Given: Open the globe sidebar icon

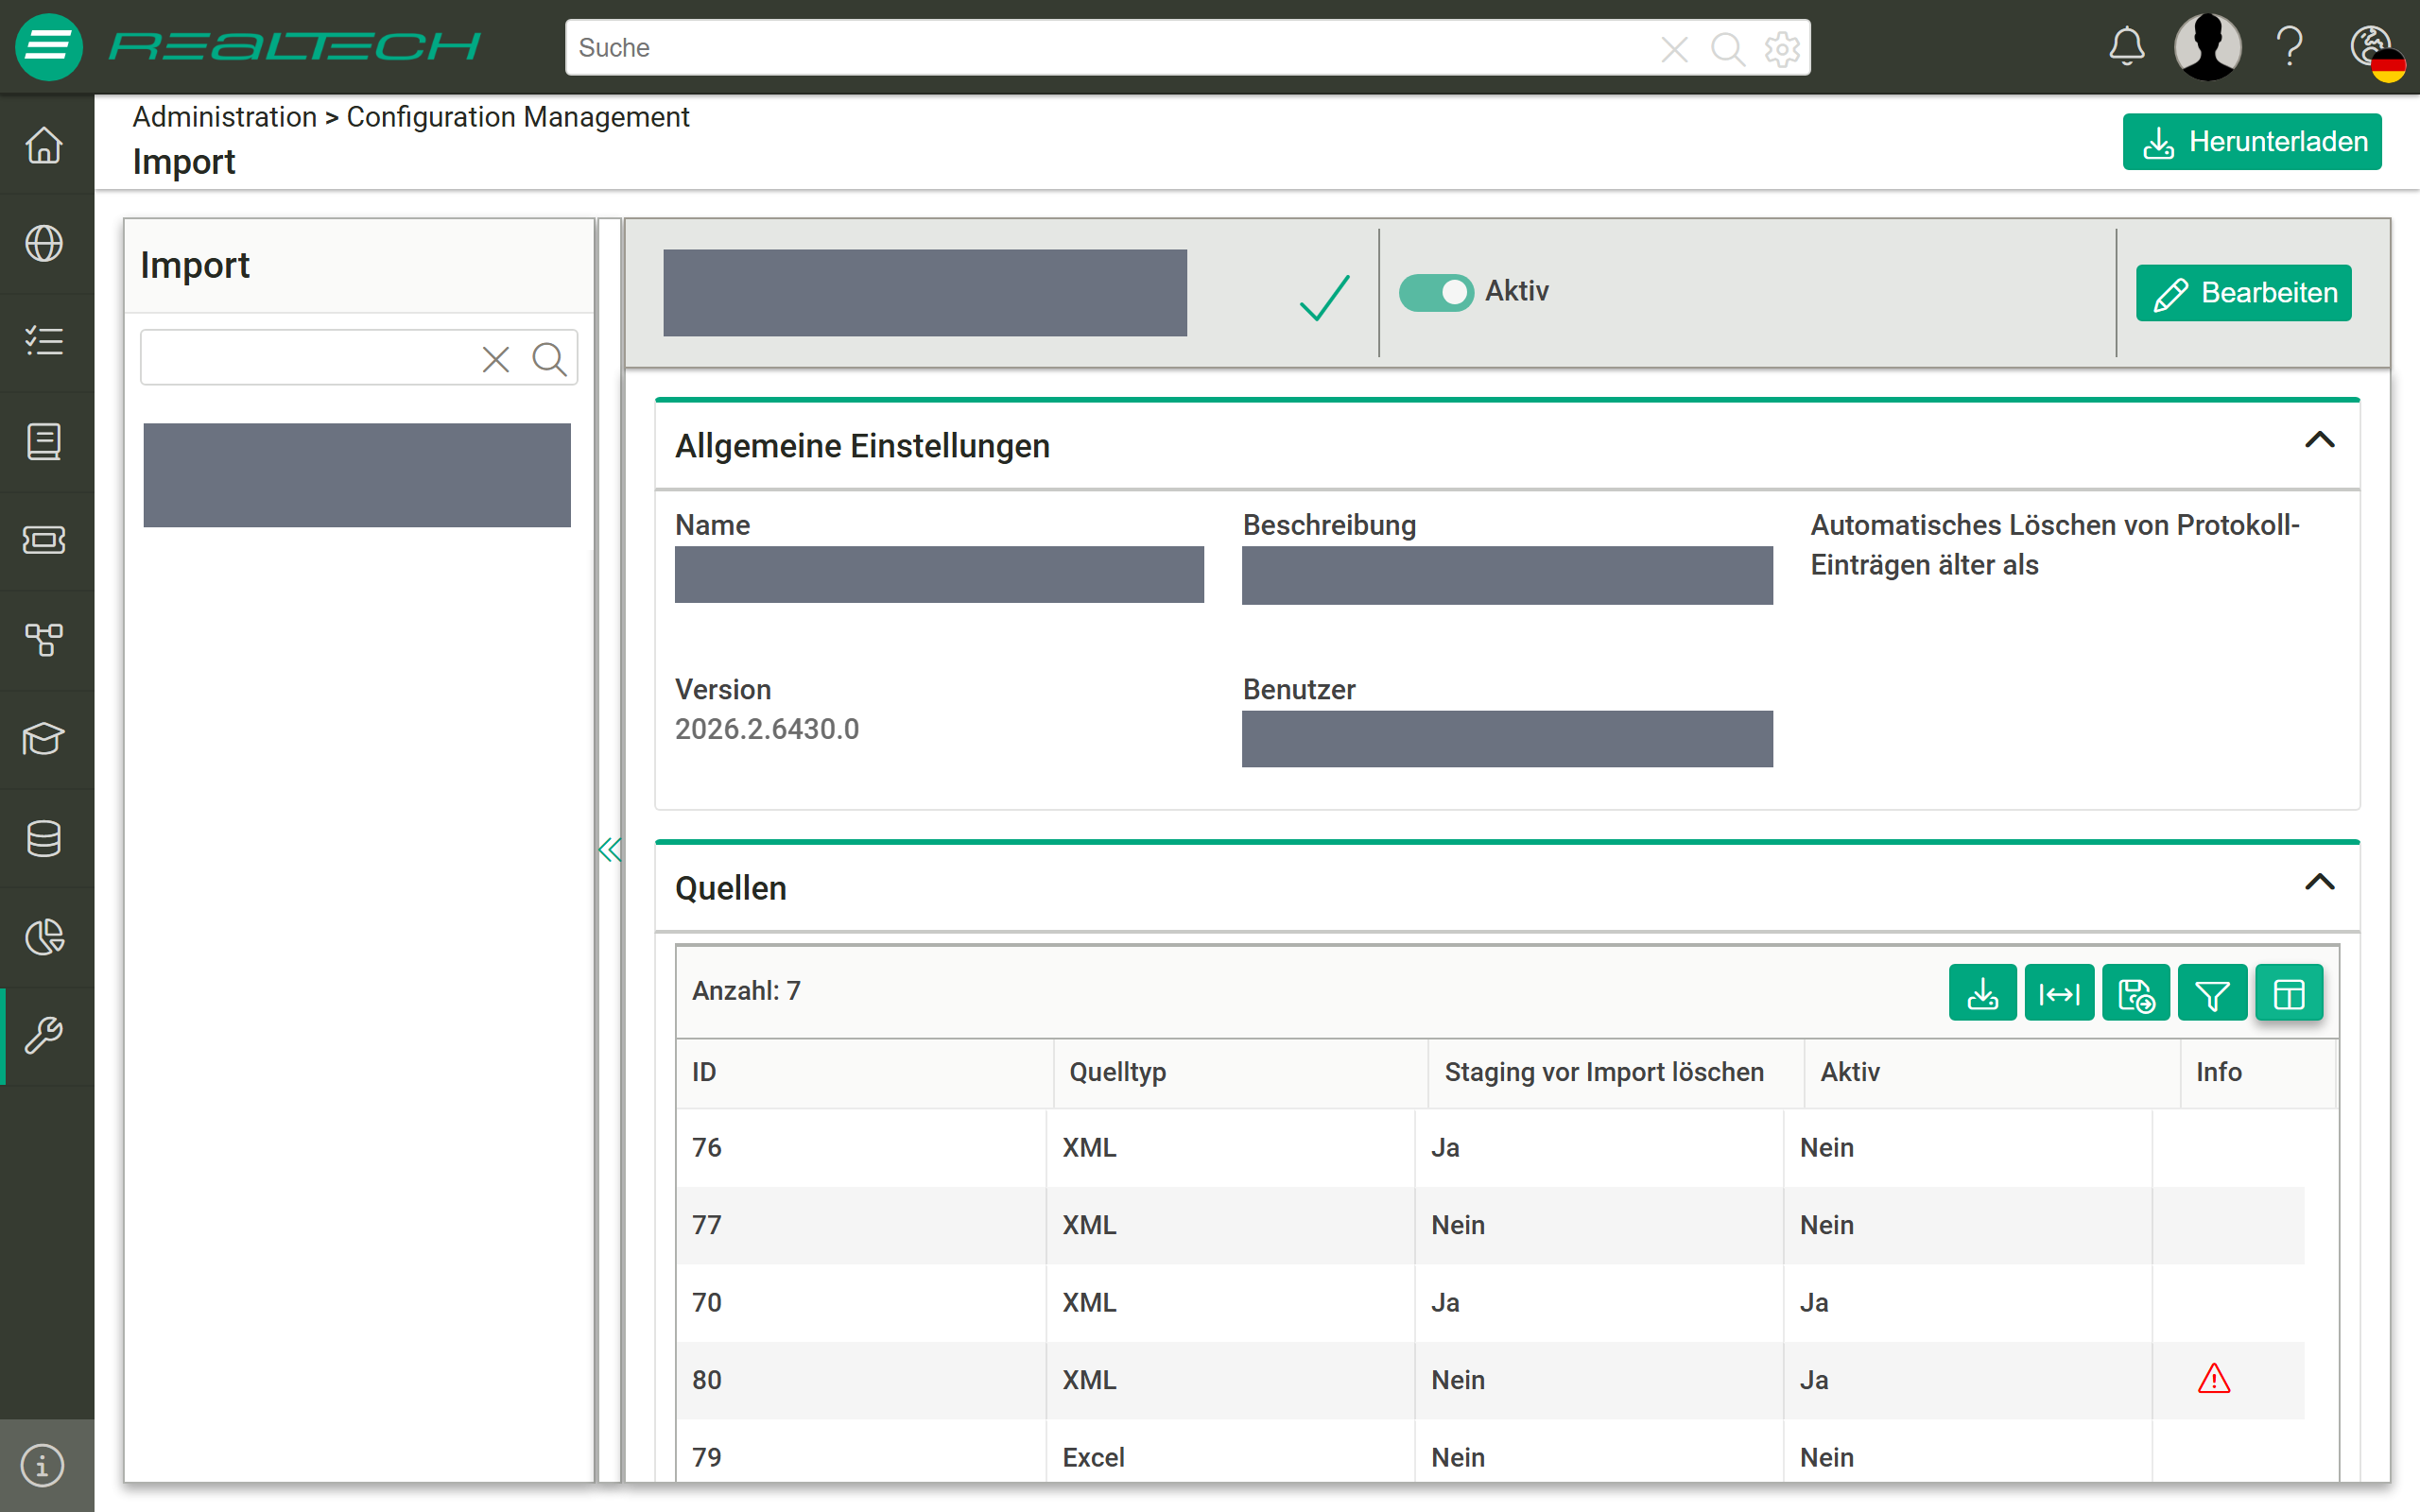Looking at the screenshot, I should (44, 243).
